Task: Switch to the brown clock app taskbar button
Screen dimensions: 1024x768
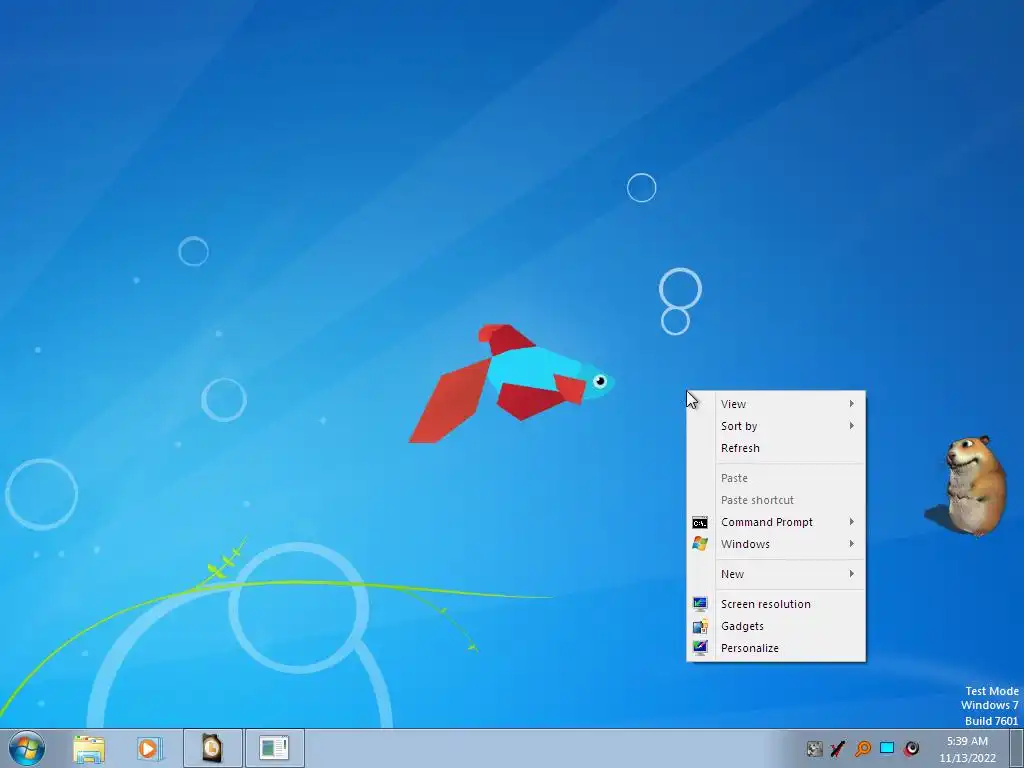Action: point(213,748)
